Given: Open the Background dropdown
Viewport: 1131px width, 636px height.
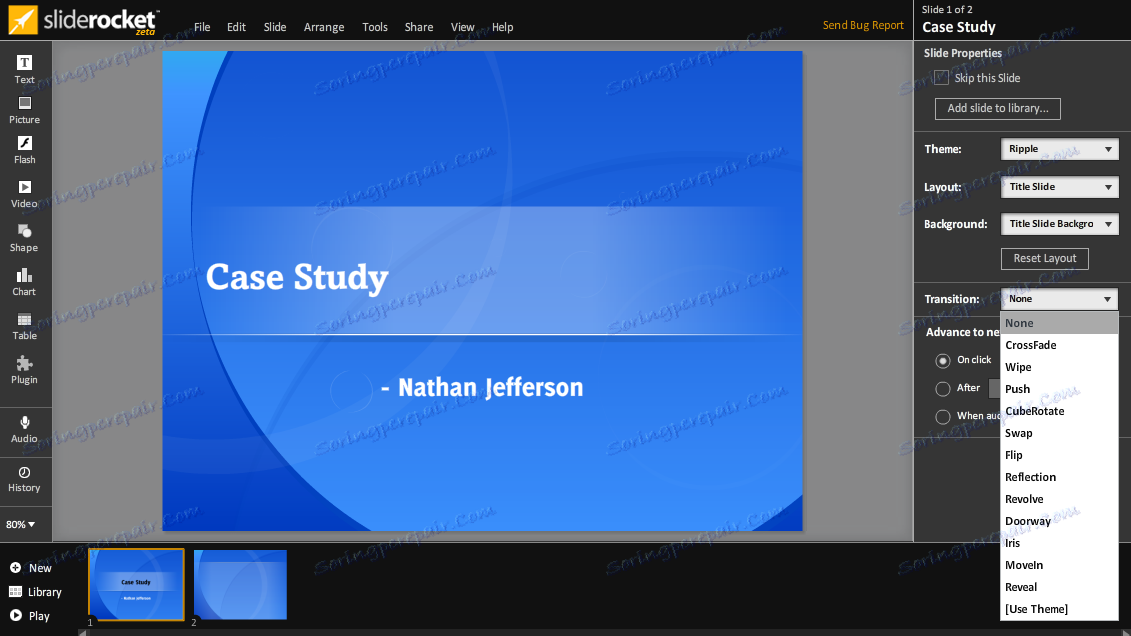Looking at the screenshot, I should (x=1060, y=224).
